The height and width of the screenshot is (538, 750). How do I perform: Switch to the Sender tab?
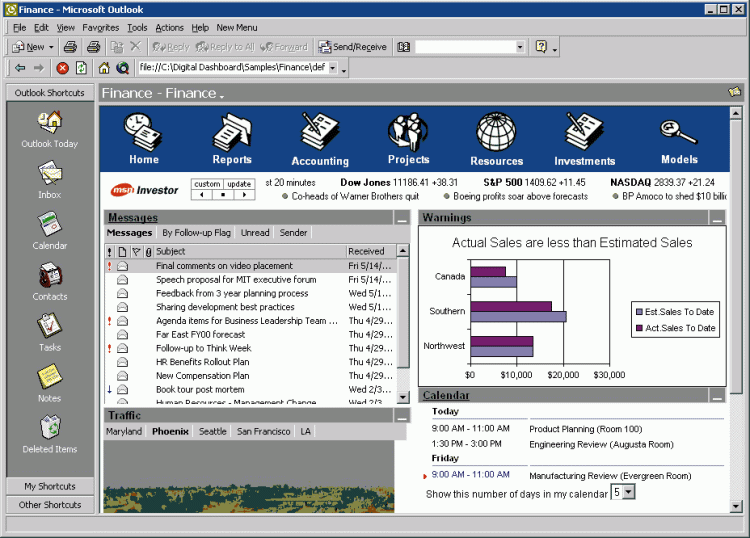(293, 233)
